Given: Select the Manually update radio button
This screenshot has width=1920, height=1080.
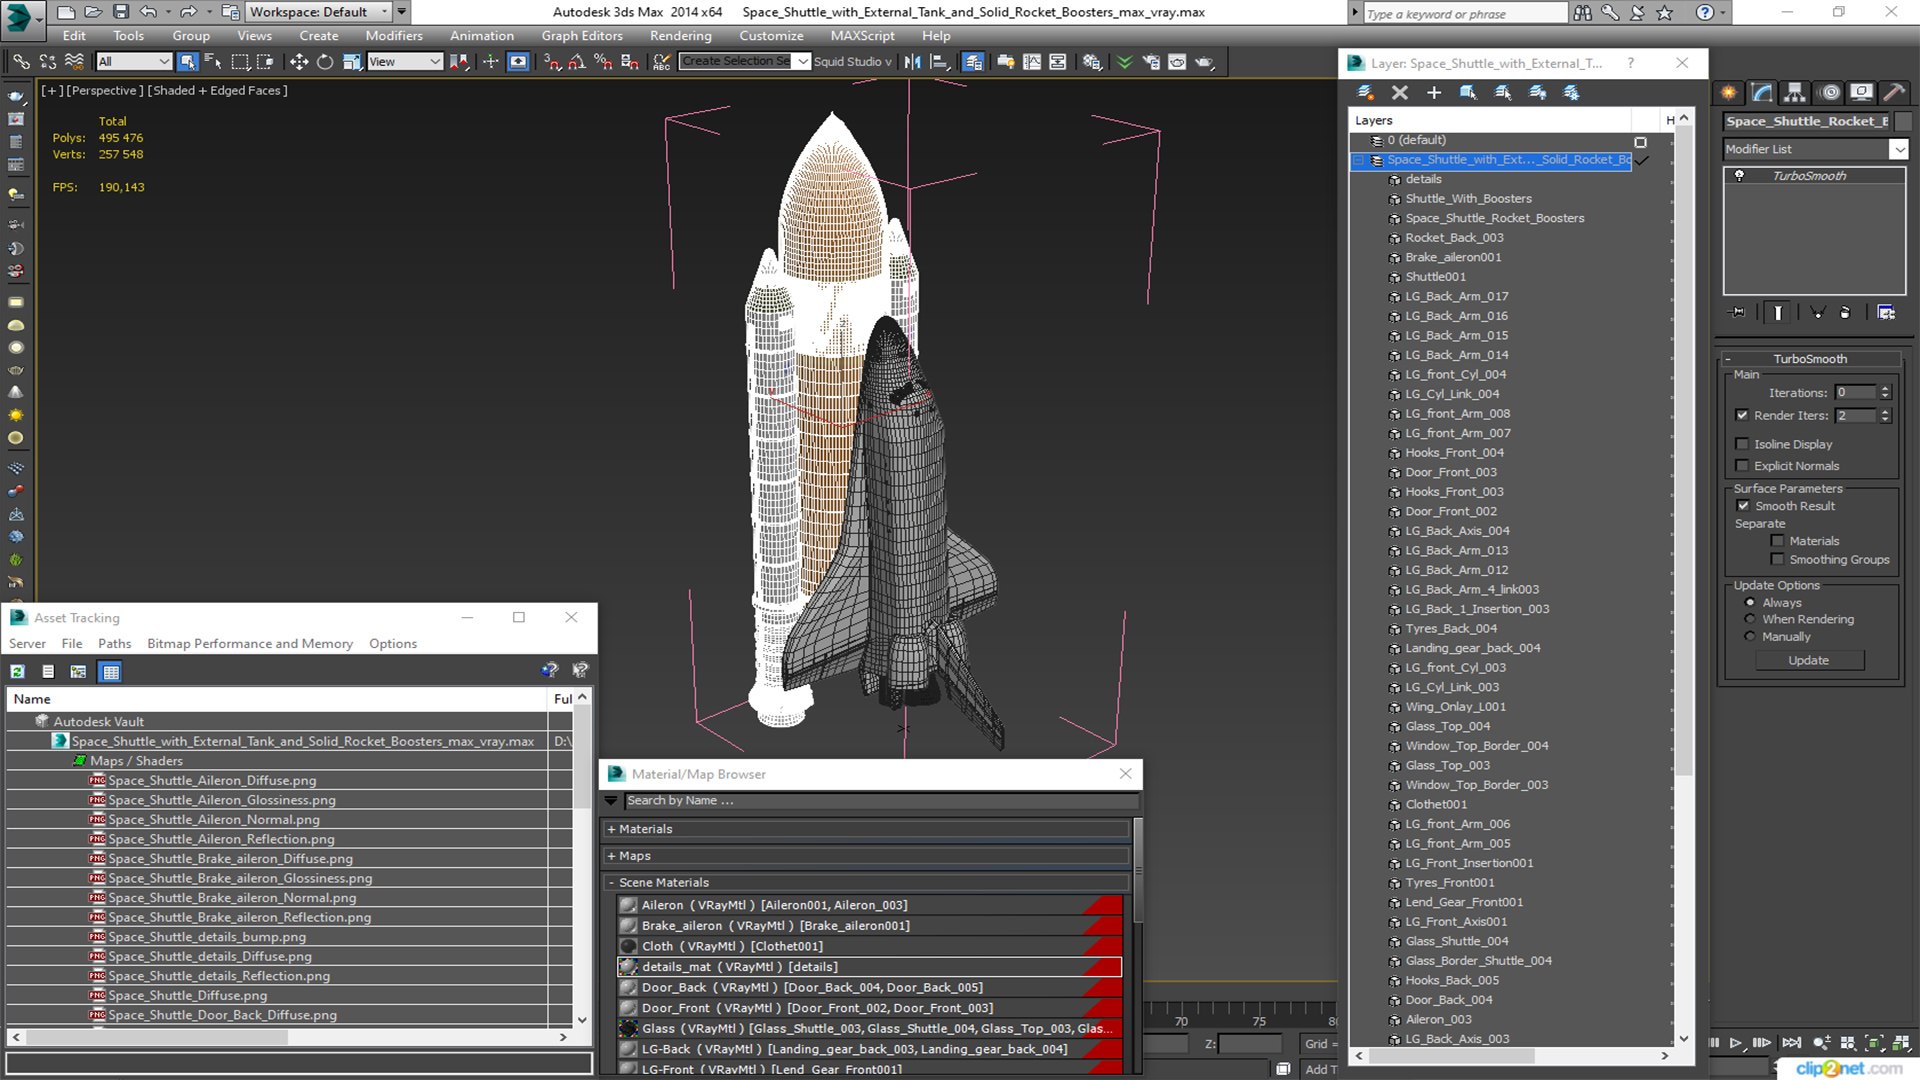Looking at the screenshot, I should (x=1750, y=637).
